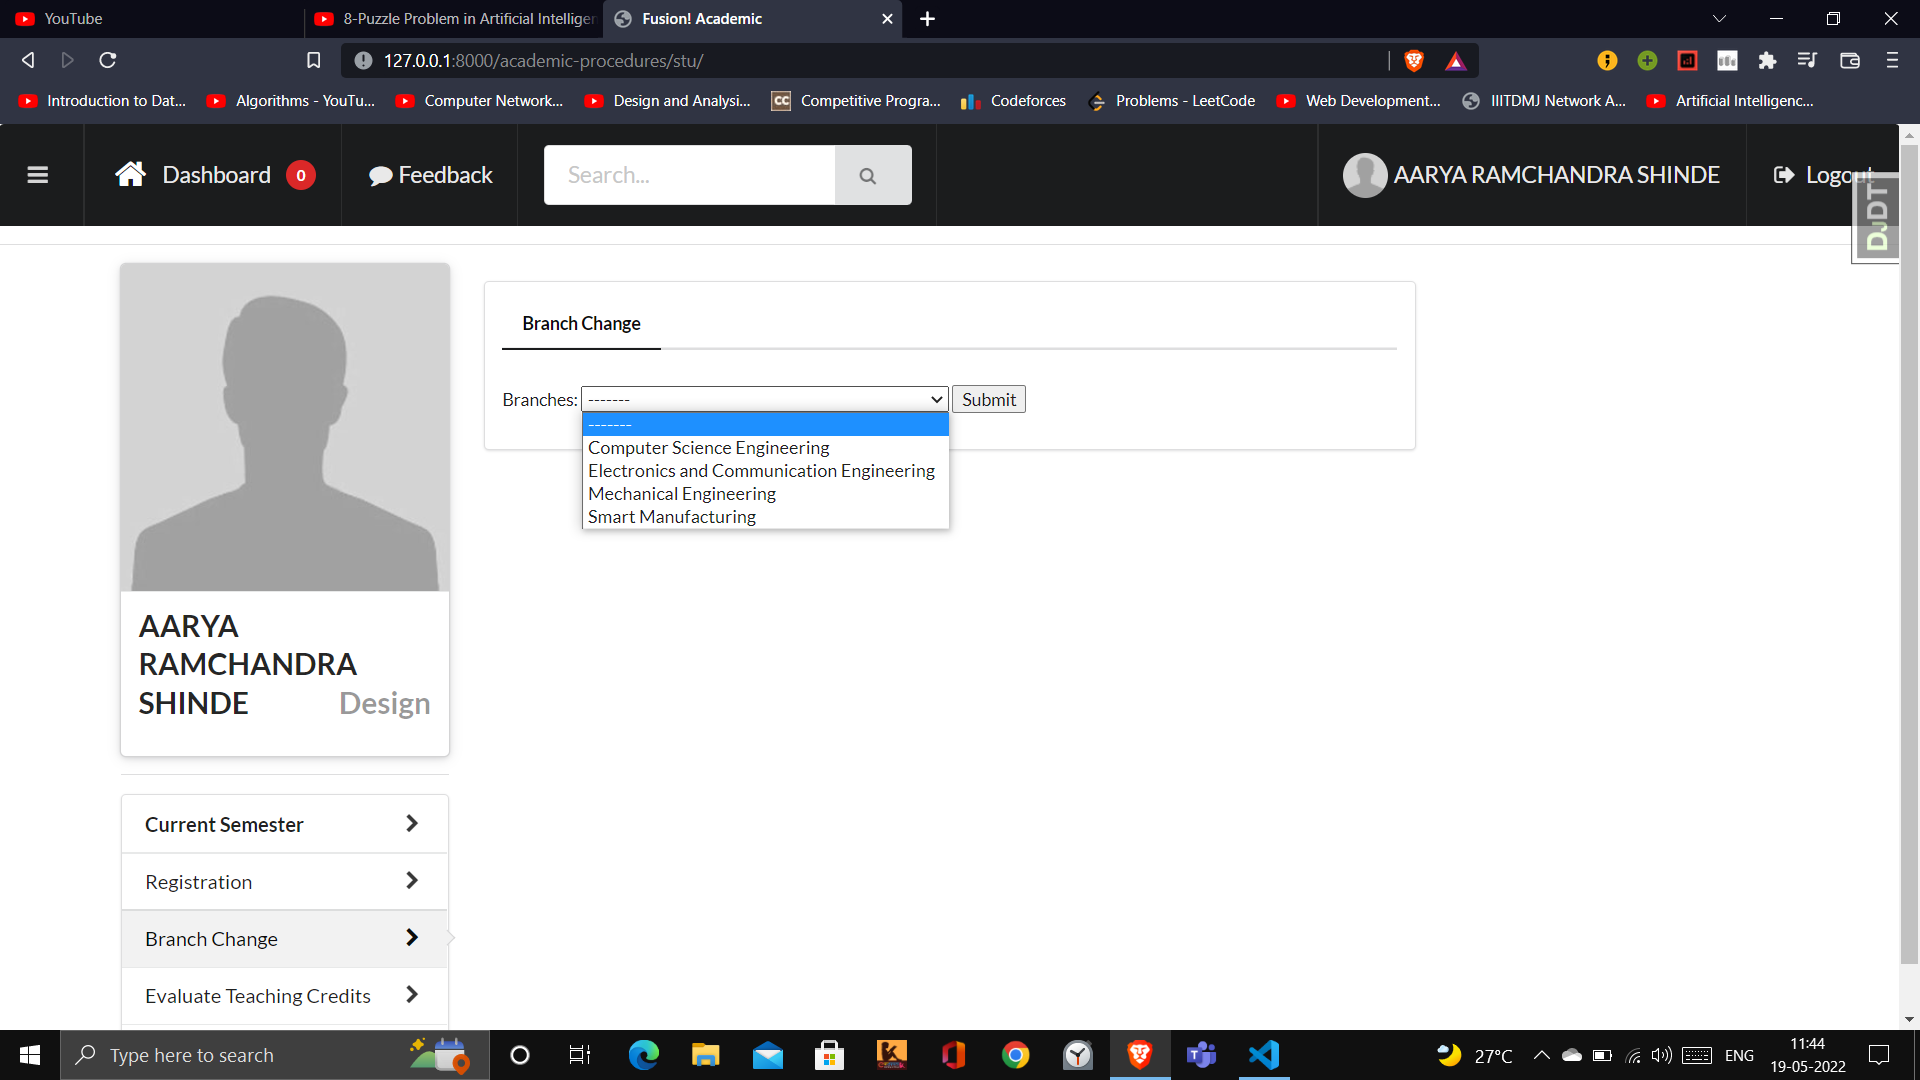Switch to the Branch Change tab
Image resolution: width=1920 pixels, height=1080 pixels.
[581, 323]
